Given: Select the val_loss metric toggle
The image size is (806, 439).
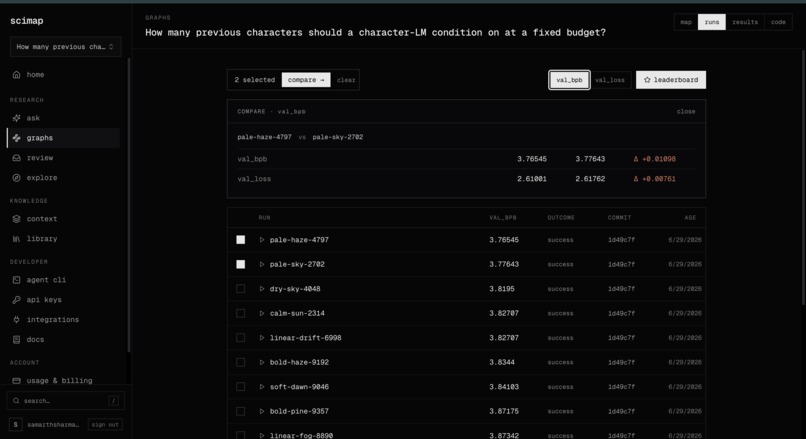Looking at the screenshot, I should (x=610, y=80).
